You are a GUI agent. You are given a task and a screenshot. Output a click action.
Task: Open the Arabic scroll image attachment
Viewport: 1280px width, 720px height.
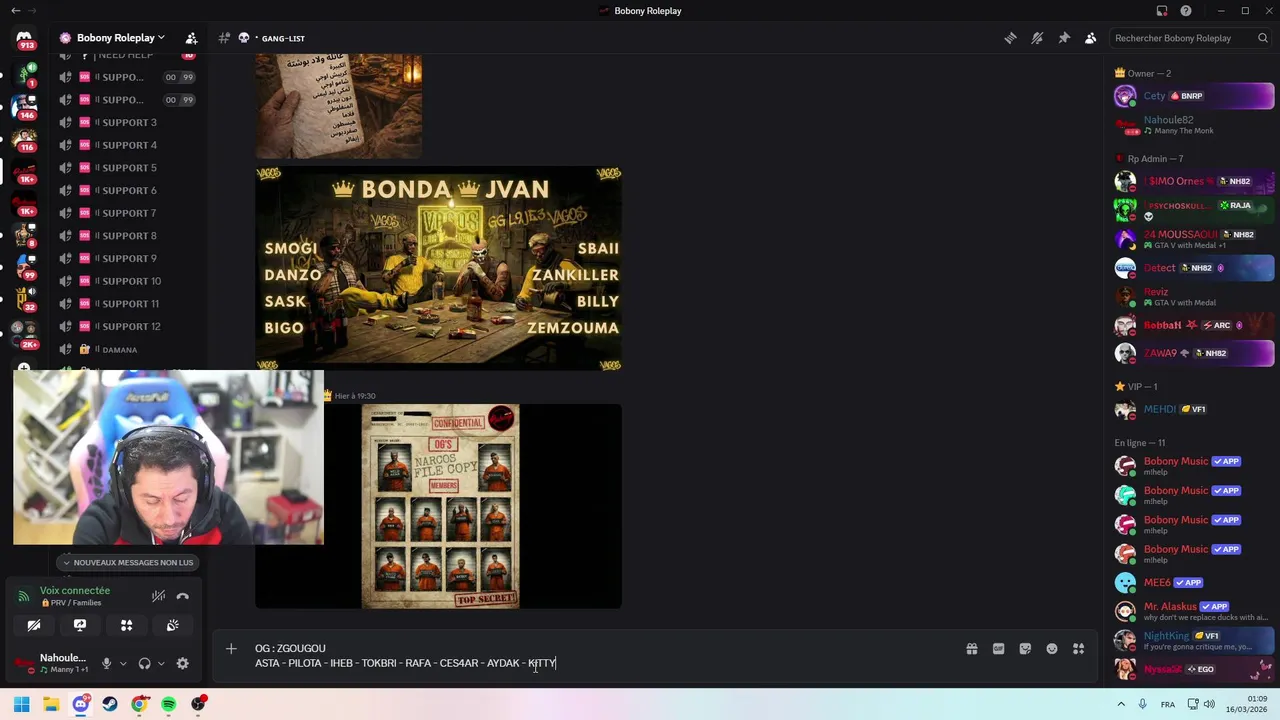click(338, 106)
